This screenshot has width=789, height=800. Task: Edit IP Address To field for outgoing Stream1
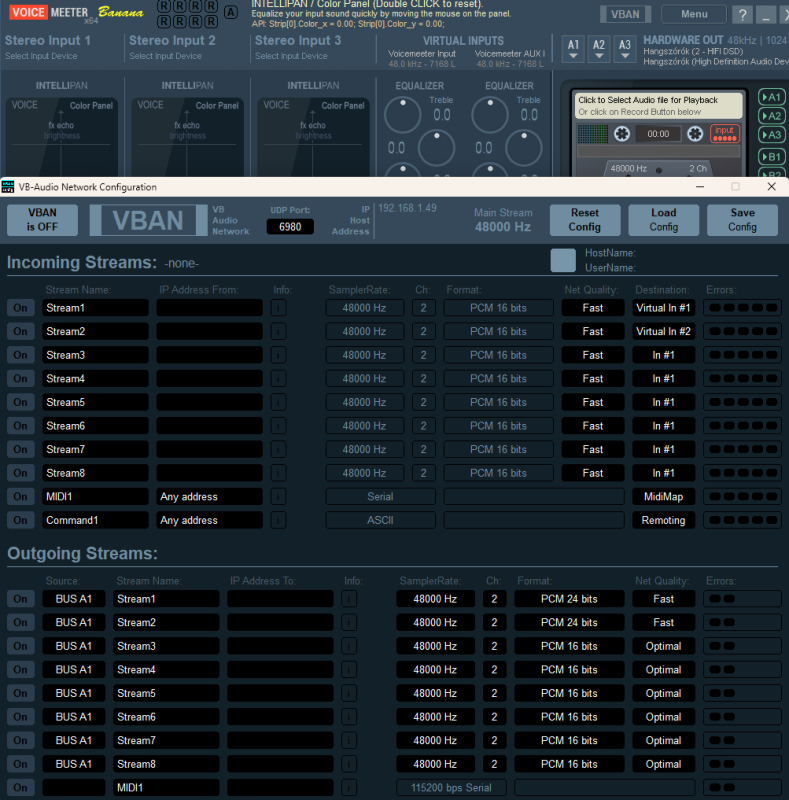[280, 599]
